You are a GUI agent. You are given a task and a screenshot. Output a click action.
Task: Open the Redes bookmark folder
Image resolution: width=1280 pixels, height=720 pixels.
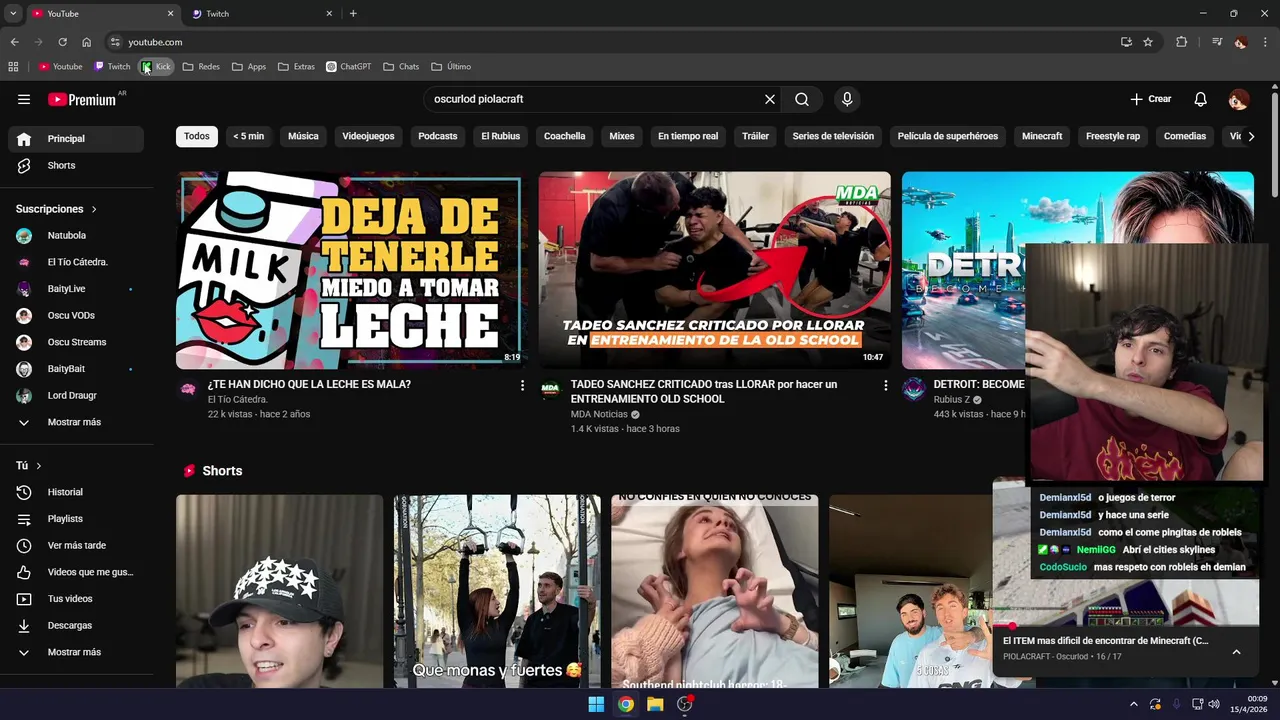pos(201,67)
